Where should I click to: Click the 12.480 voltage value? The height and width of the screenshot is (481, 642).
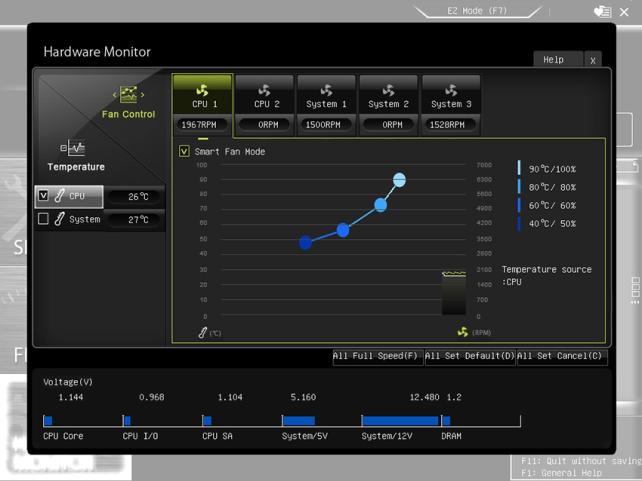(424, 397)
